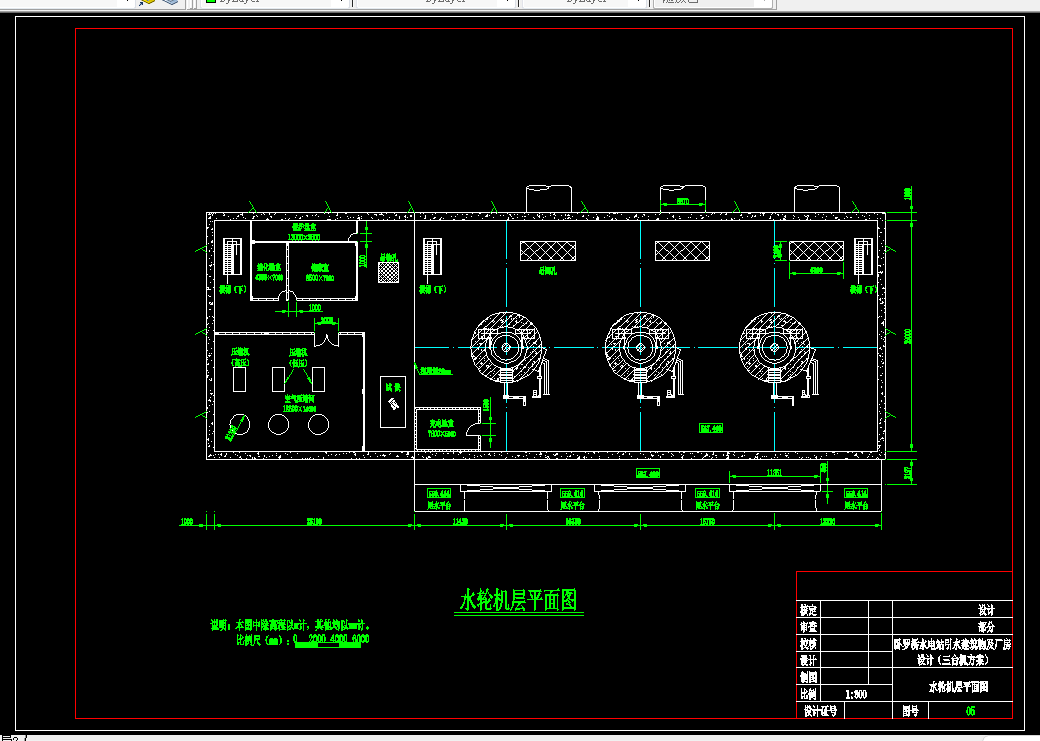The height and width of the screenshot is (741, 1040).
Task: Open the ByLayer color dropdown with green swatch
Action: point(275,2)
